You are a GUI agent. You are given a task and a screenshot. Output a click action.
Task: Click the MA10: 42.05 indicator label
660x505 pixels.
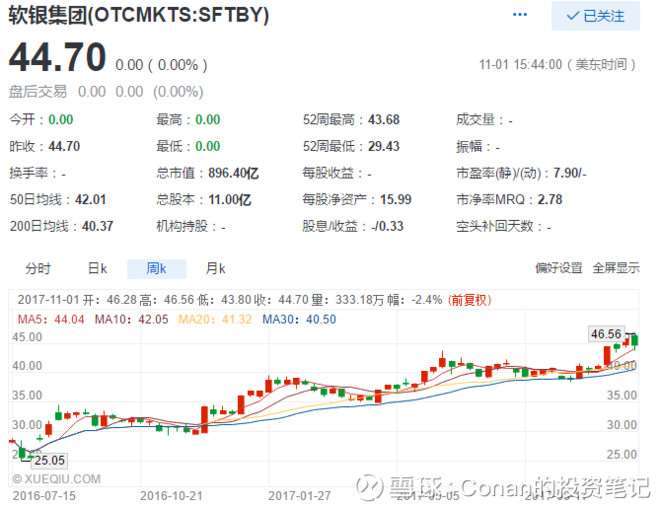[x=131, y=319]
